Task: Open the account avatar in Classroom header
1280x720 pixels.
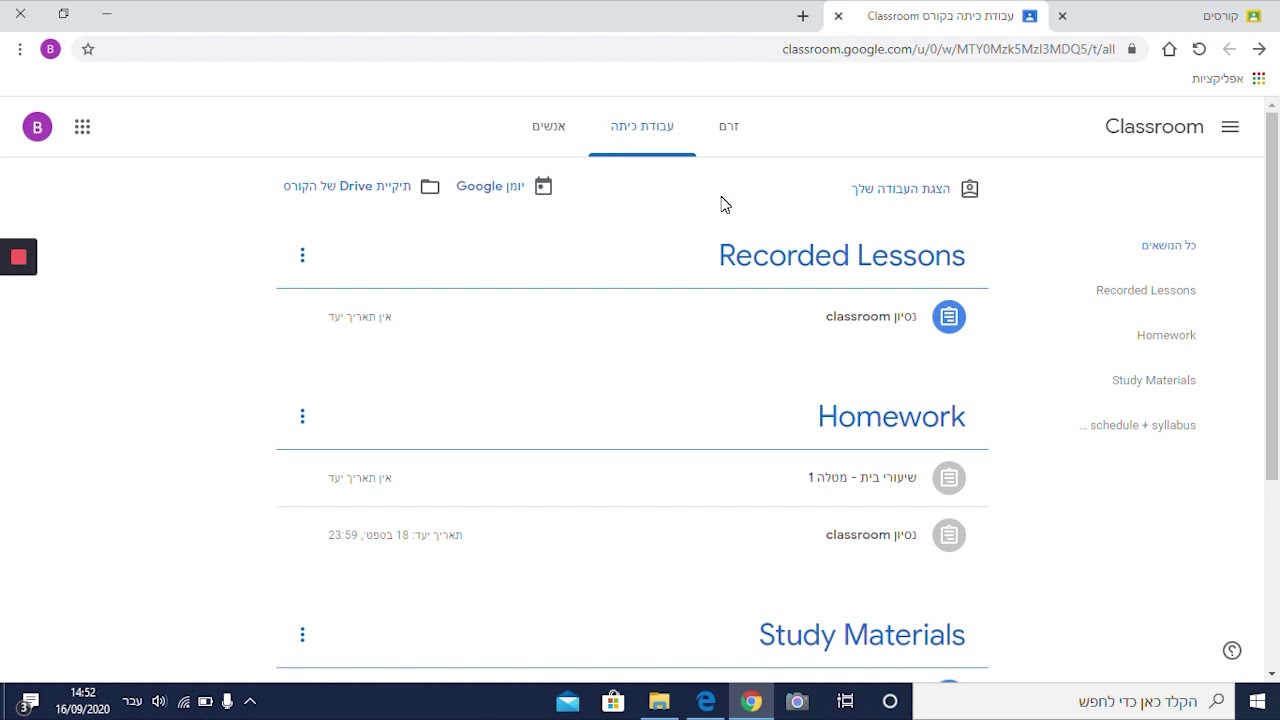Action: pyautogui.click(x=37, y=127)
